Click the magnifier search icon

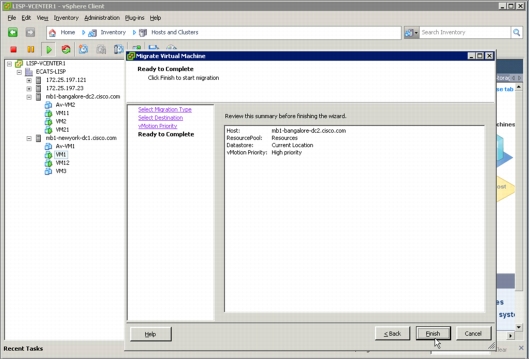click(516, 32)
